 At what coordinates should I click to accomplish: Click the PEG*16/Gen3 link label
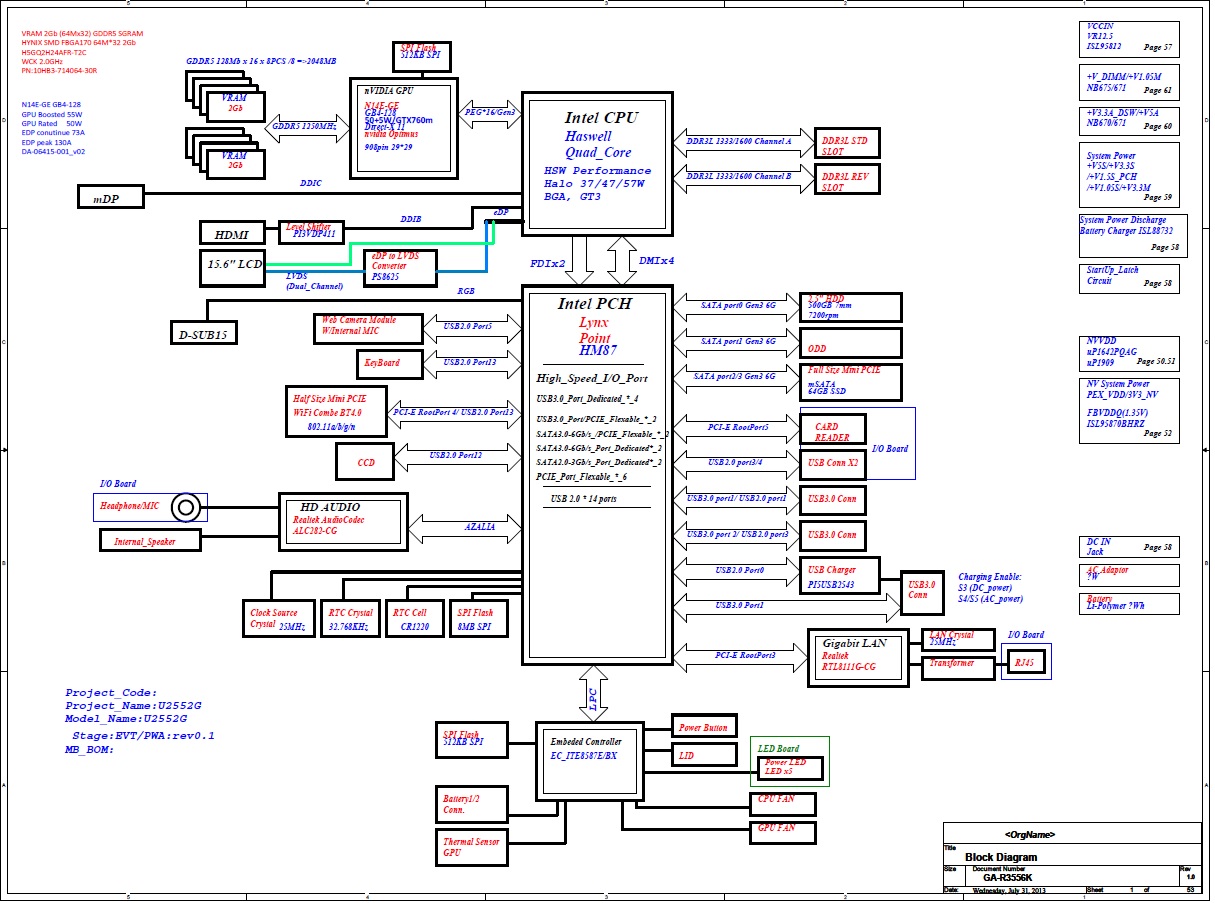[491, 112]
